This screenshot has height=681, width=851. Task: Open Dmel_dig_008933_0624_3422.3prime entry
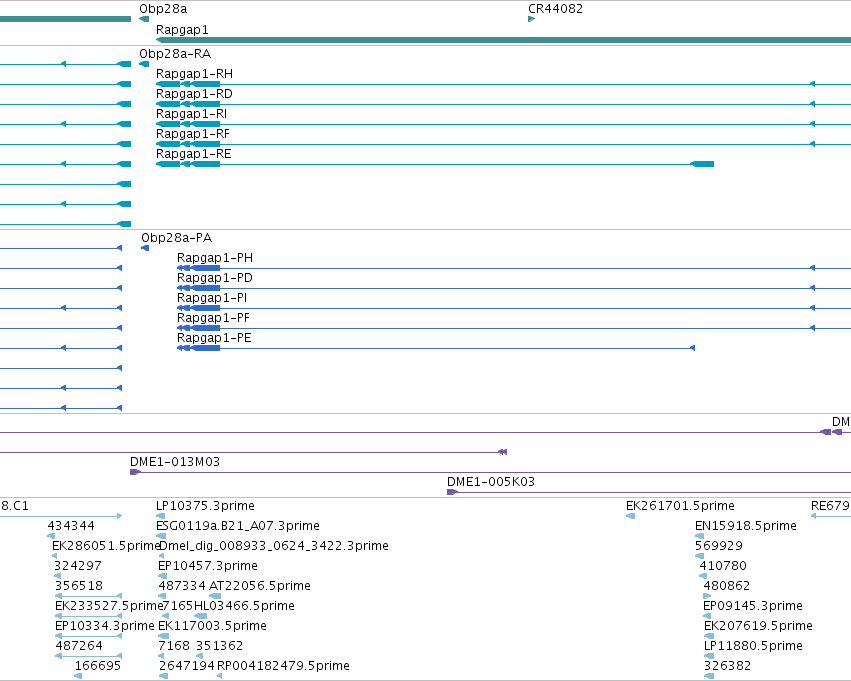pyautogui.click(x=274, y=546)
